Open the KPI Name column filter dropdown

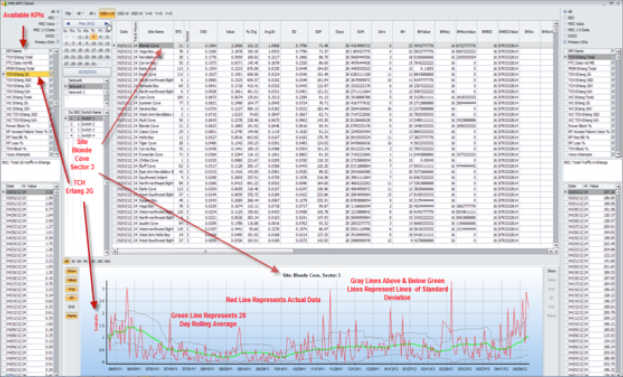tap(51, 51)
